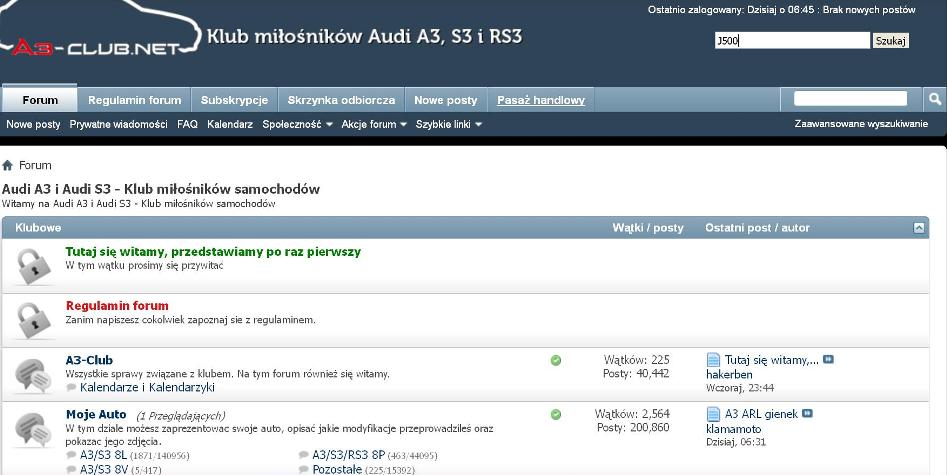
Task: Open the Skrzynka odbiorcza tab
Action: (341, 100)
